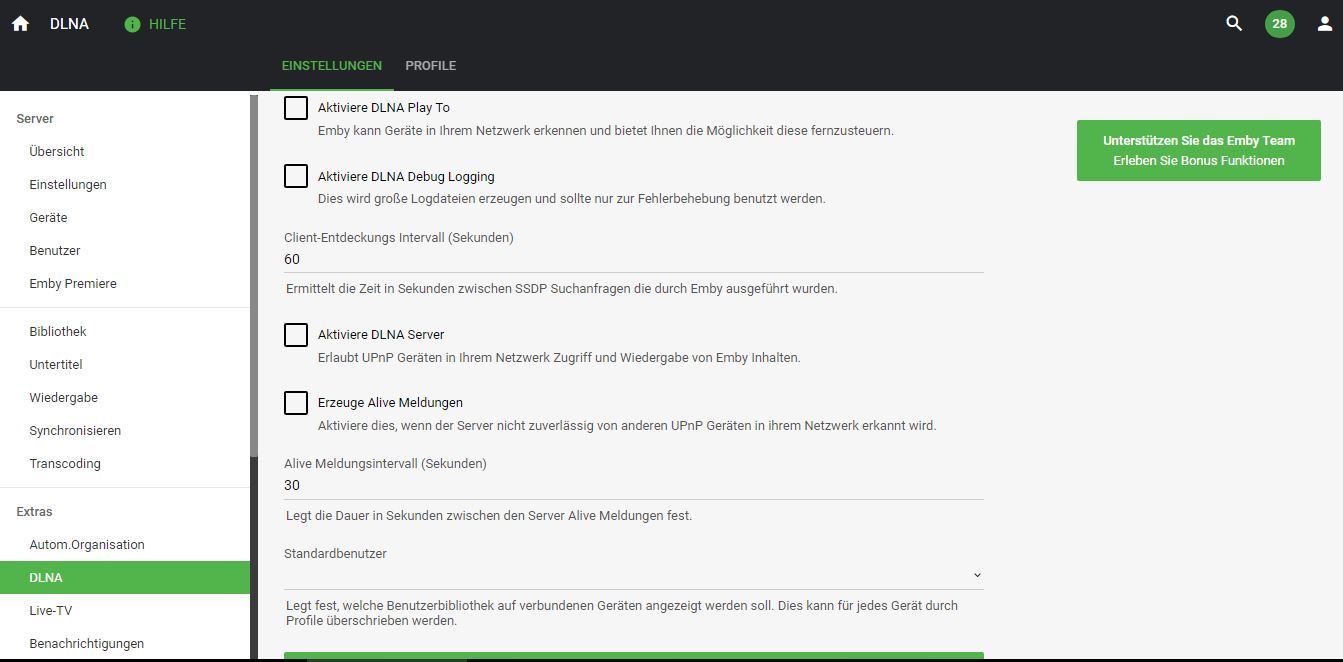Open Untertitel settings in the sidebar
This screenshot has width=1343, height=662.
125,365
